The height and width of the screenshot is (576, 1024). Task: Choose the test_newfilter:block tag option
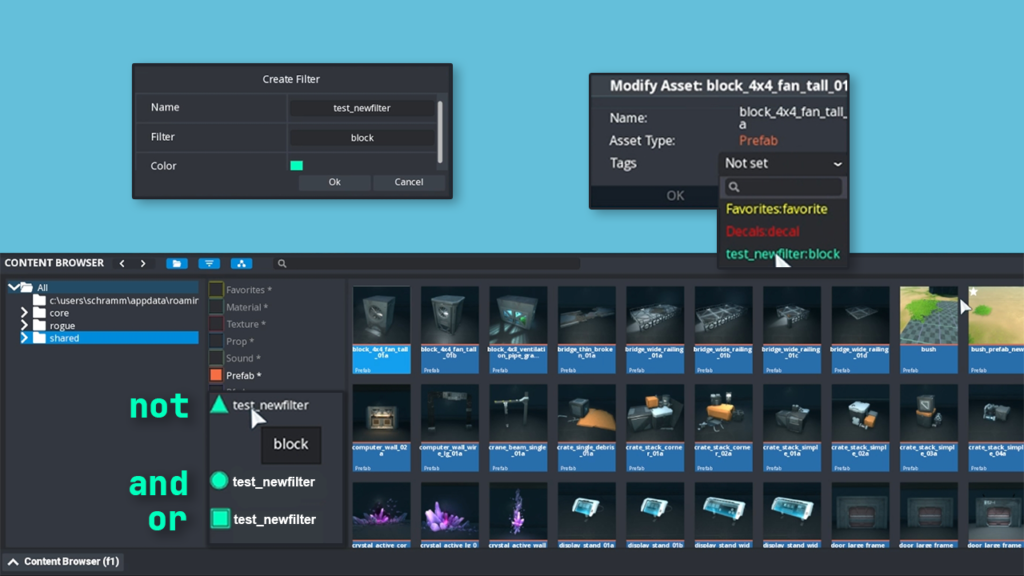782,254
